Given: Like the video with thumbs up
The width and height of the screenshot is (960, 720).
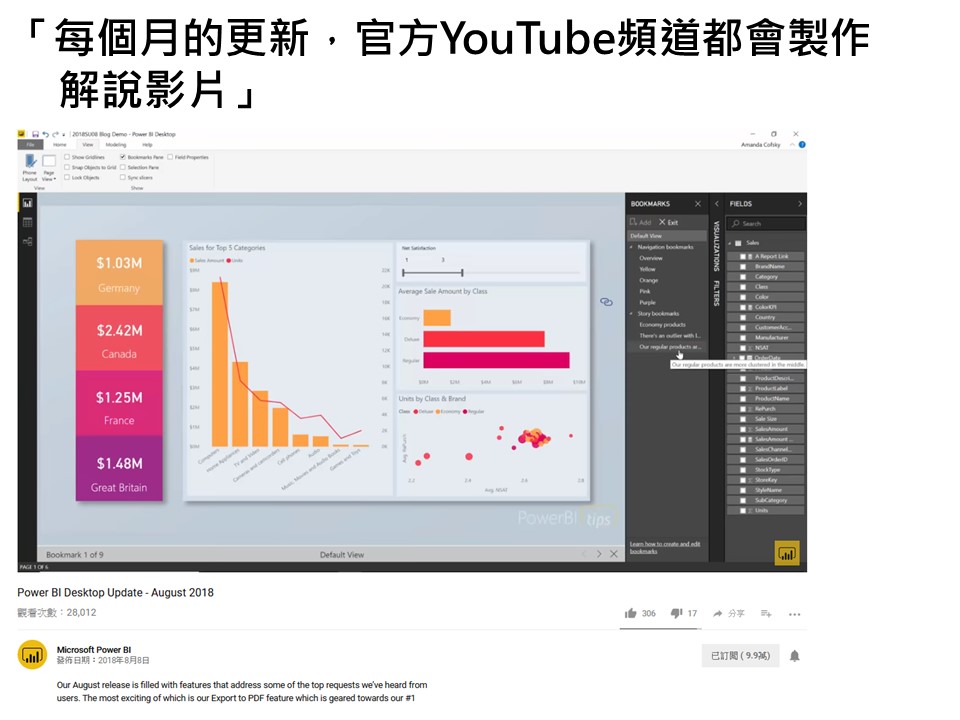Looking at the screenshot, I should click(631, 613).
